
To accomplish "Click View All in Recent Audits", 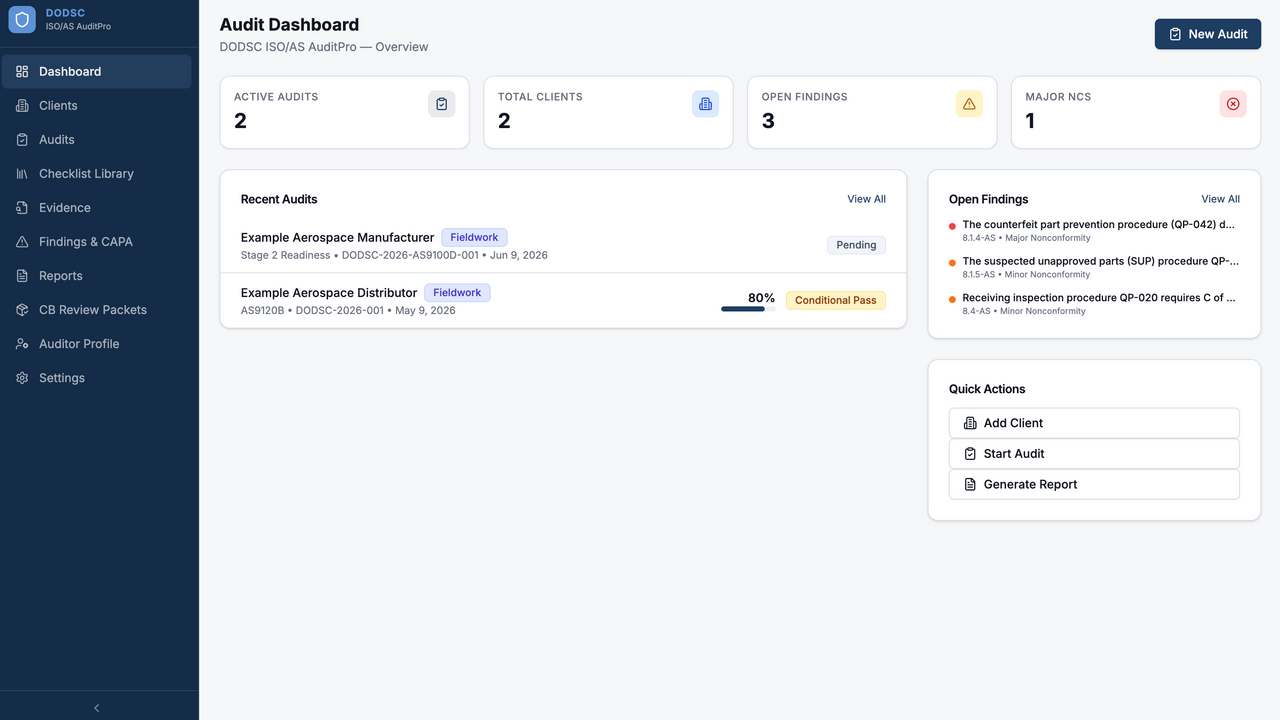I will (866, 199).
